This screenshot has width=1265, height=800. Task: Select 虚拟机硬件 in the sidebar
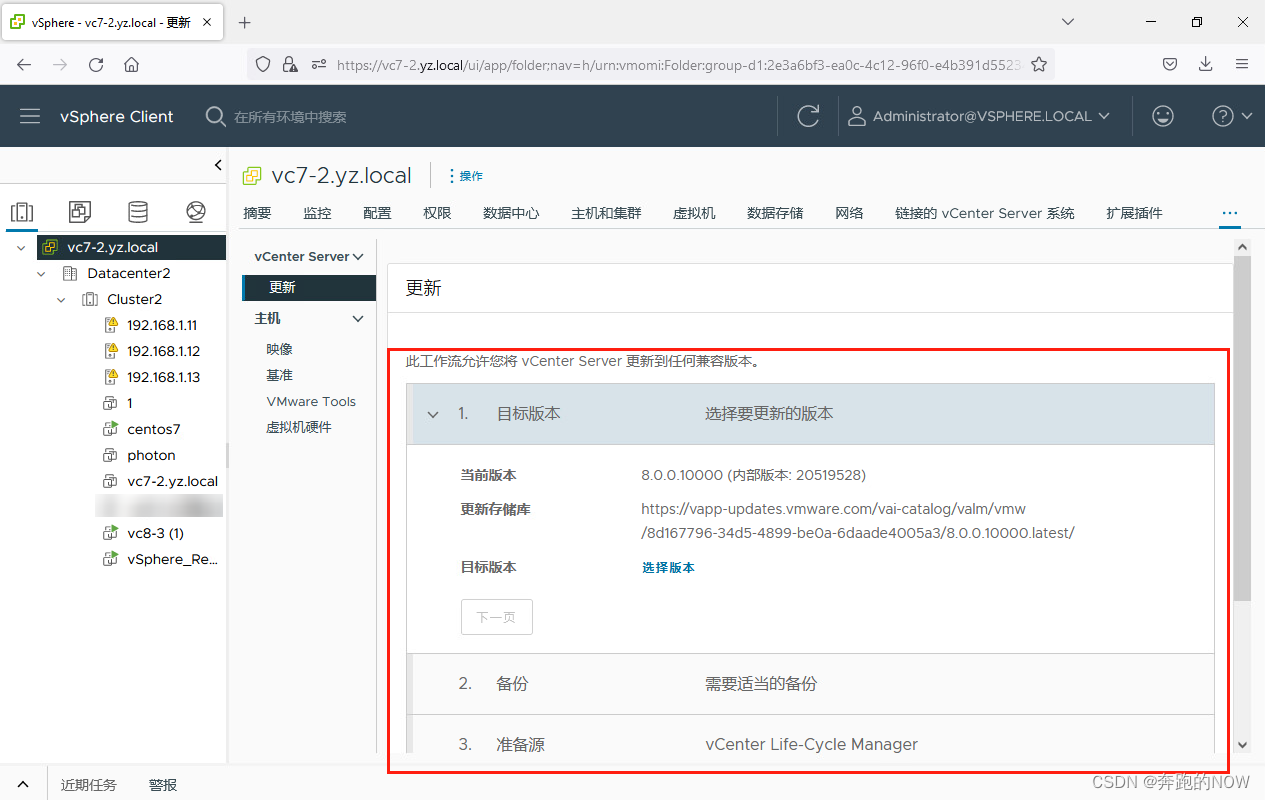pos(299,427)
